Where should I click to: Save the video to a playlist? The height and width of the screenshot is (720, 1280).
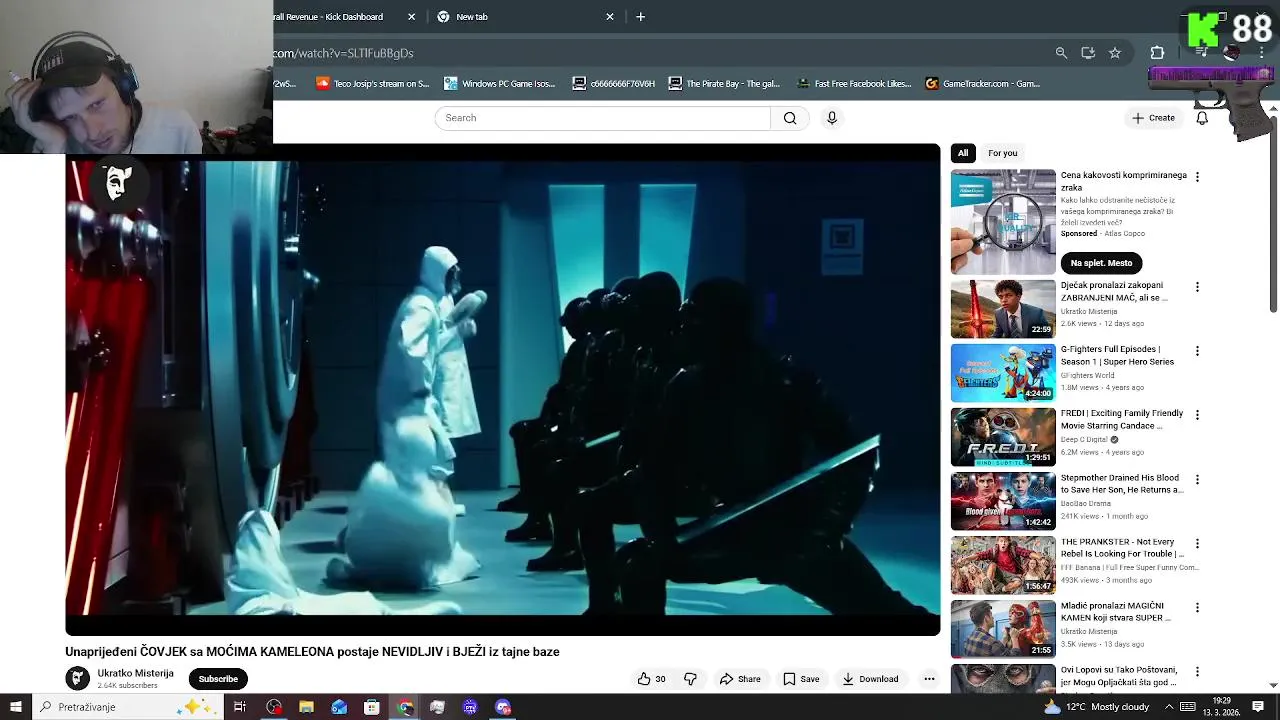[x=801, y=679]
